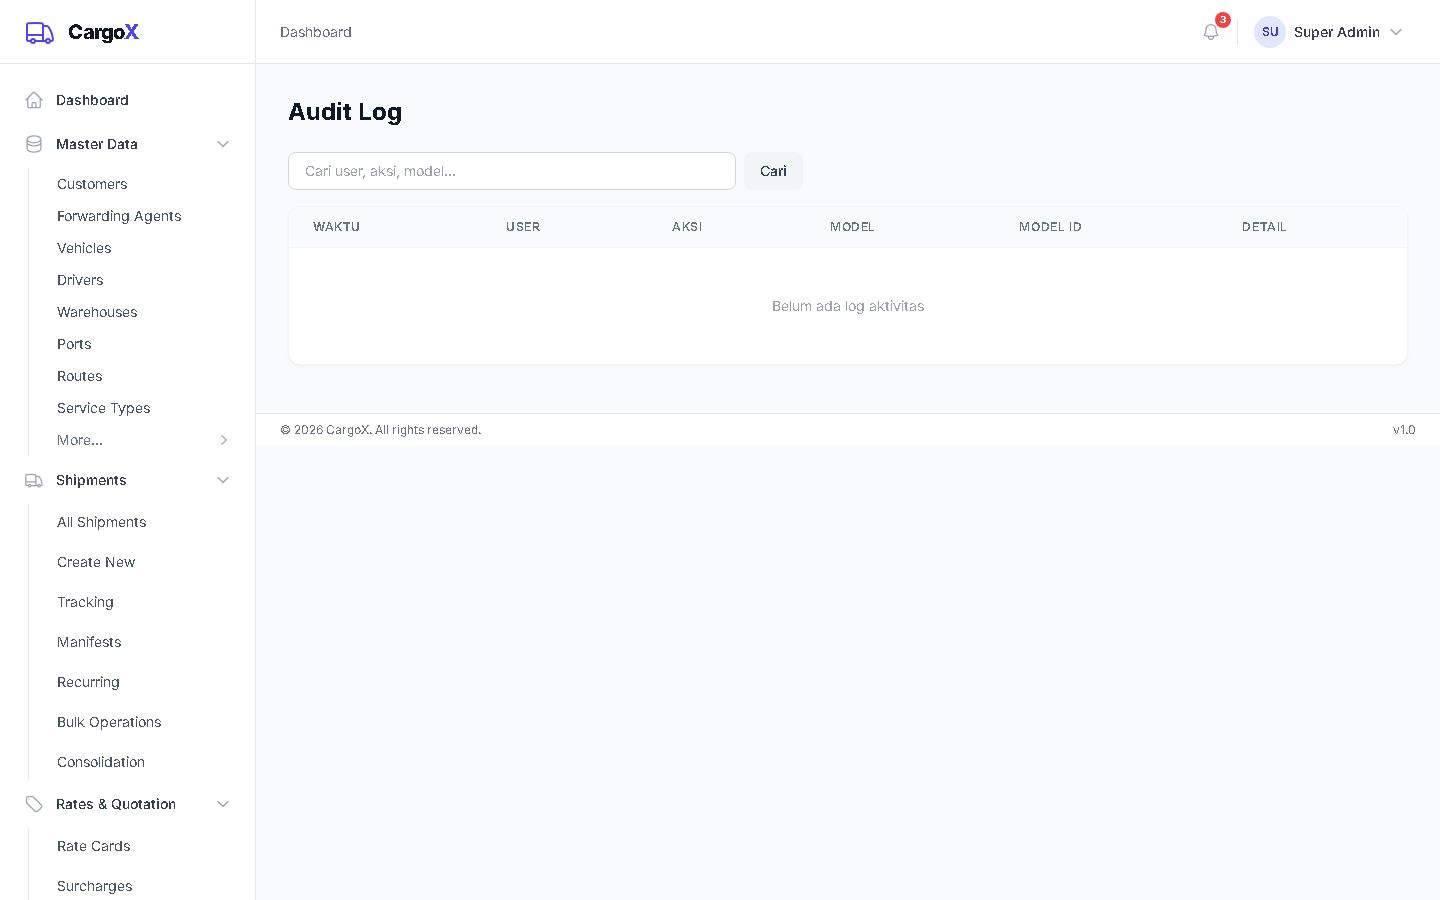The image size is (1440, 900).
Task: Click the Rates & Quotation tag icon
Action: (x=34, y=804)
